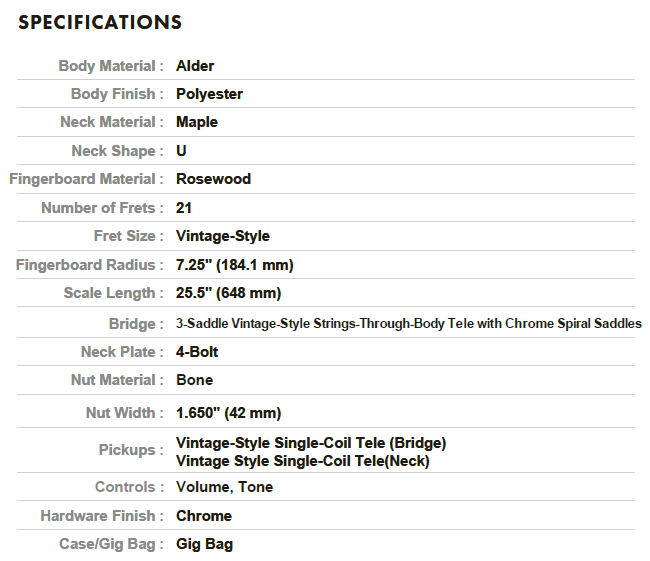Click the Neck Shape U value
The width and height of the screenshot is (650, 561).
(x=181, y=151)
